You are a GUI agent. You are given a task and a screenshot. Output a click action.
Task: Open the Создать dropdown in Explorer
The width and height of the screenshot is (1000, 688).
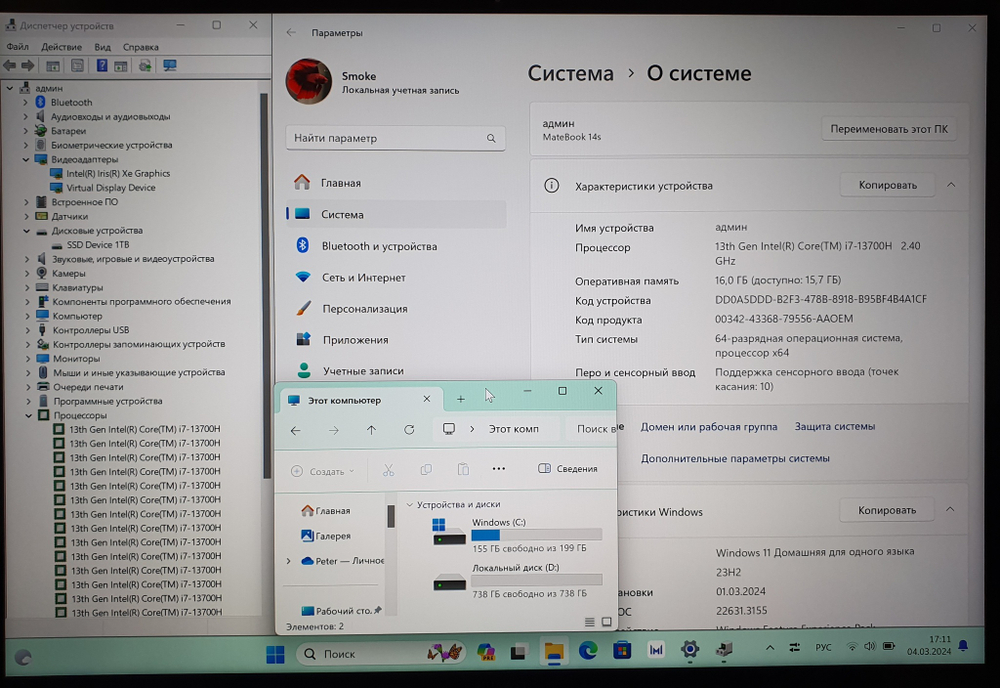323,470
